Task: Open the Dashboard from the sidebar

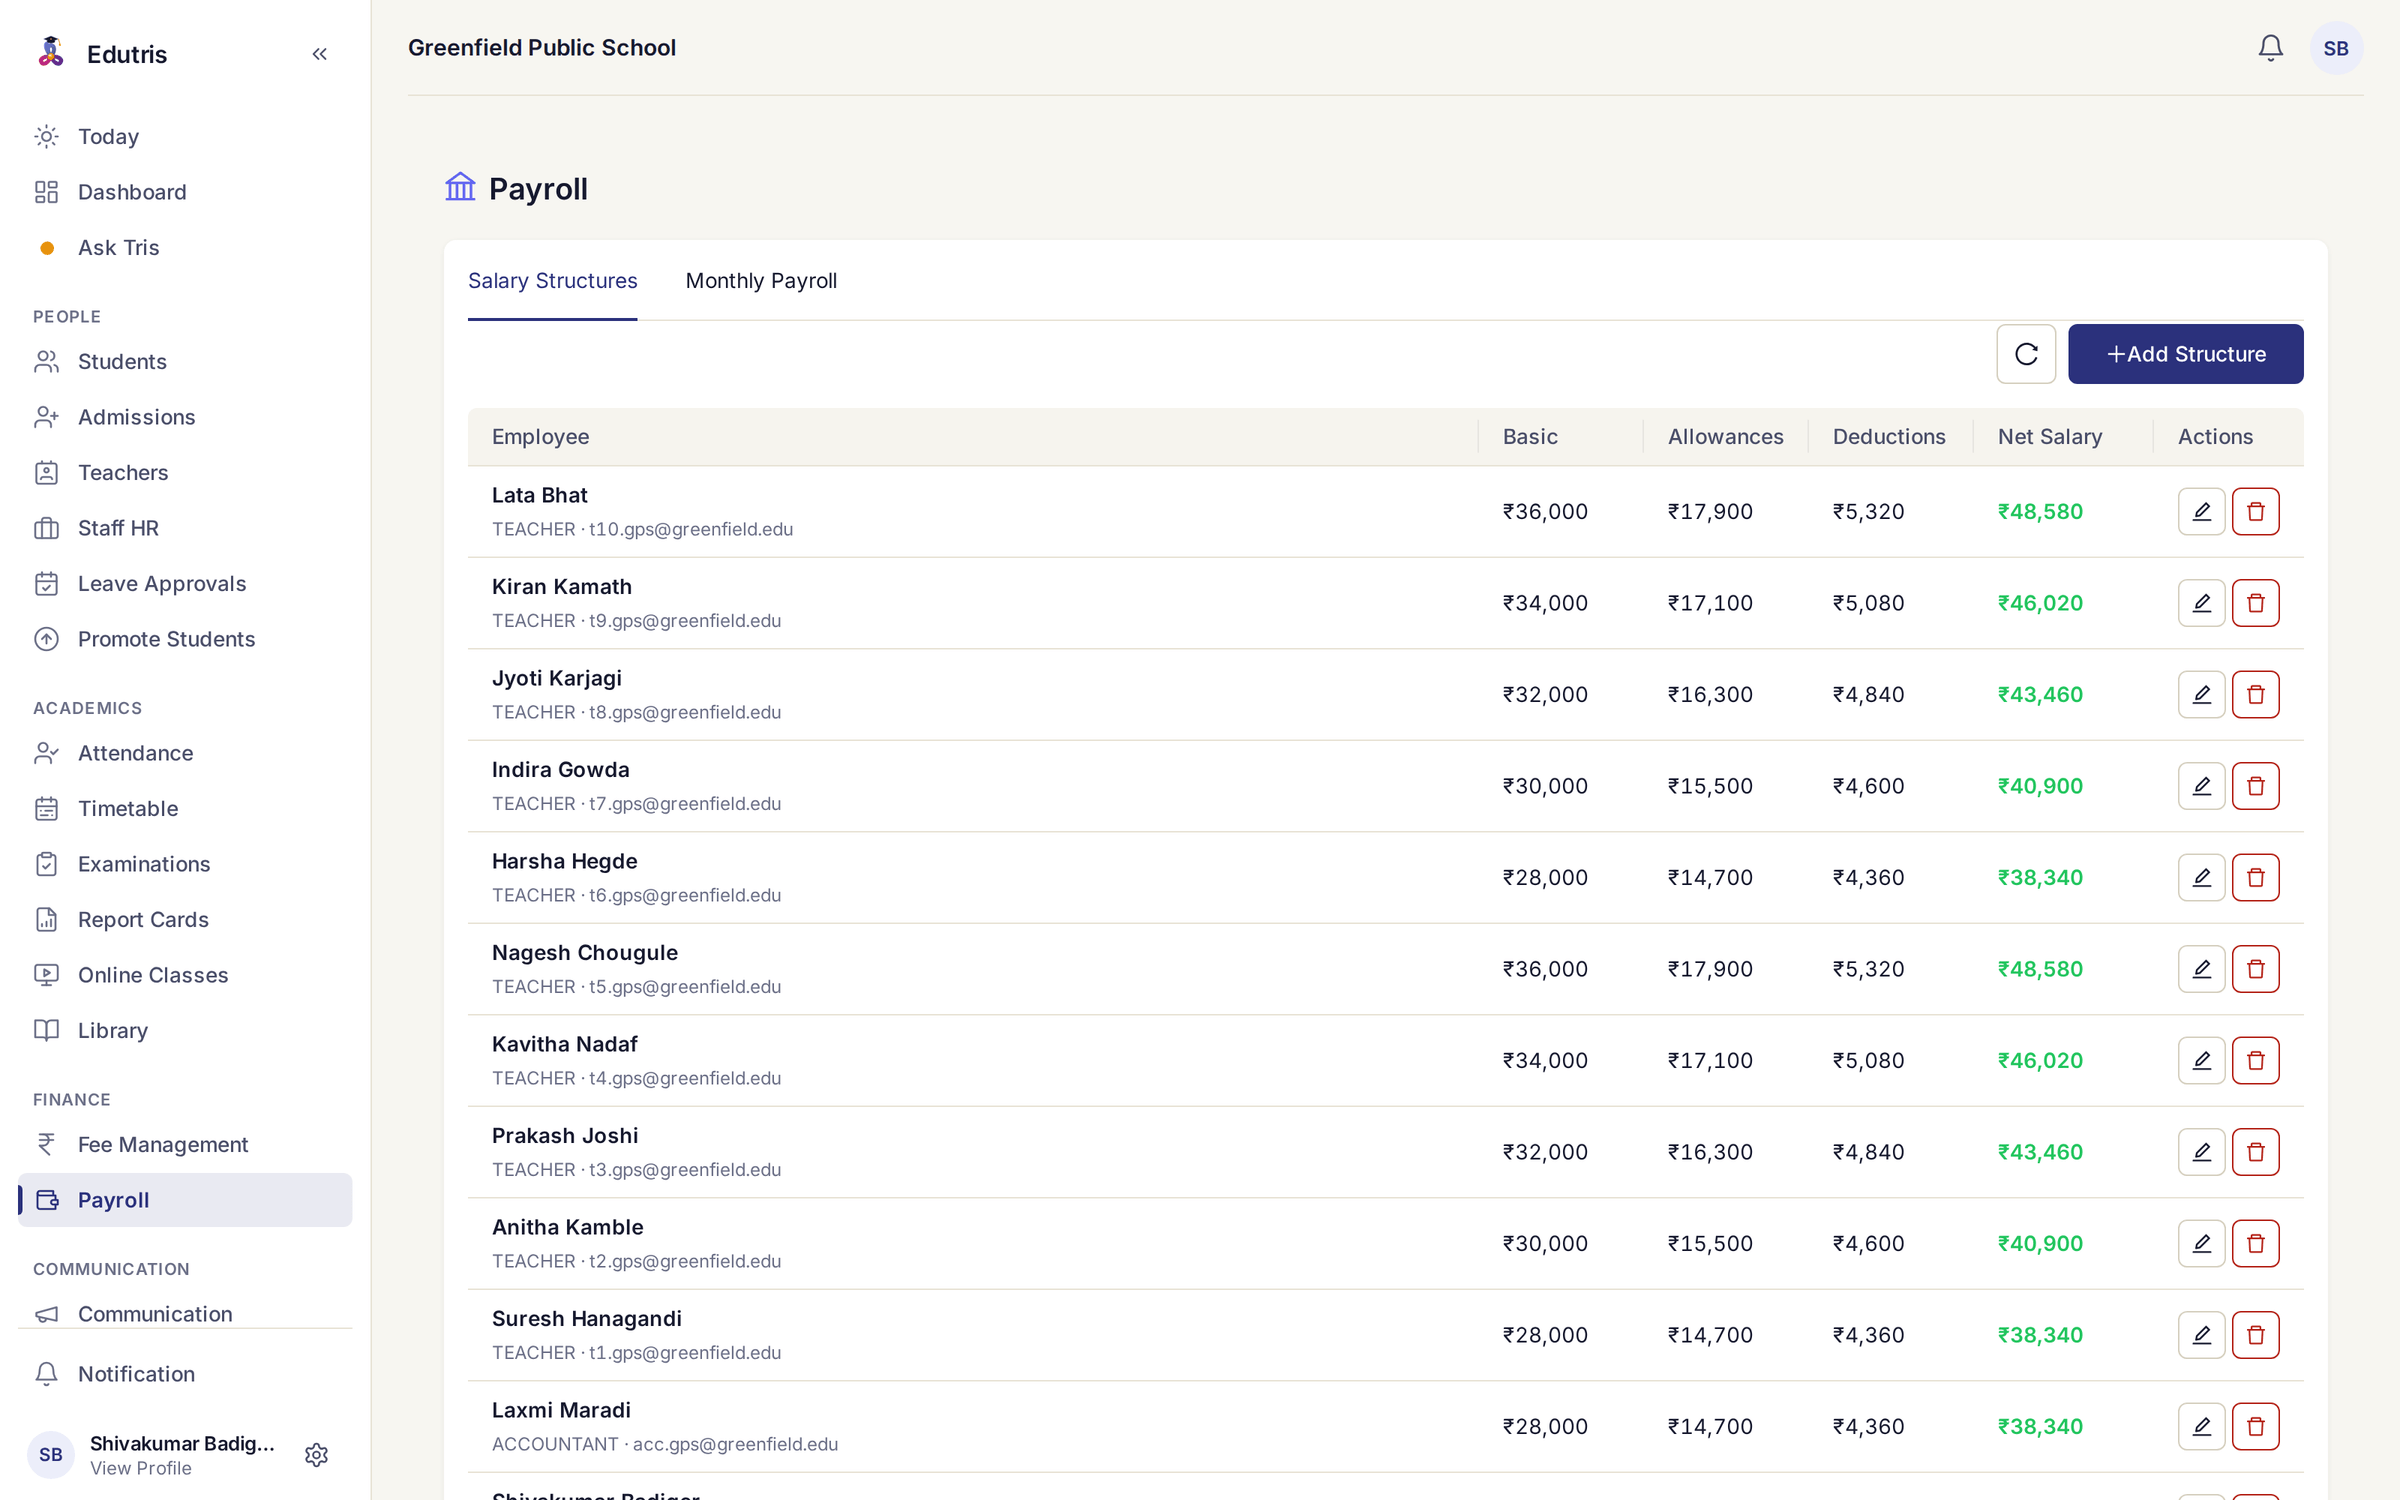Action: click(185, 192)
